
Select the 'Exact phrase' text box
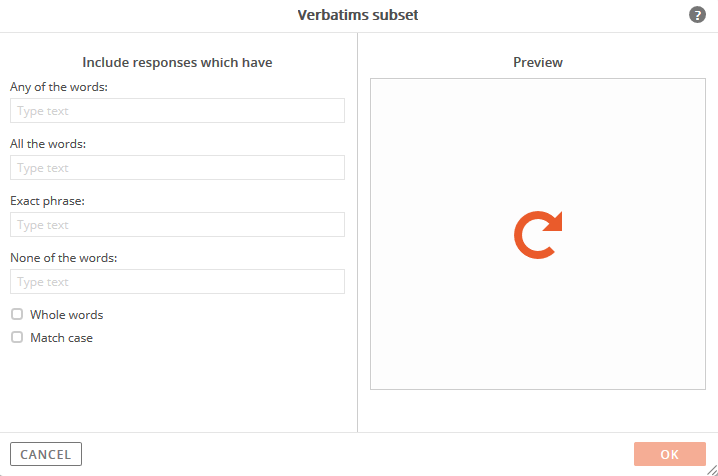pos(177,224)
